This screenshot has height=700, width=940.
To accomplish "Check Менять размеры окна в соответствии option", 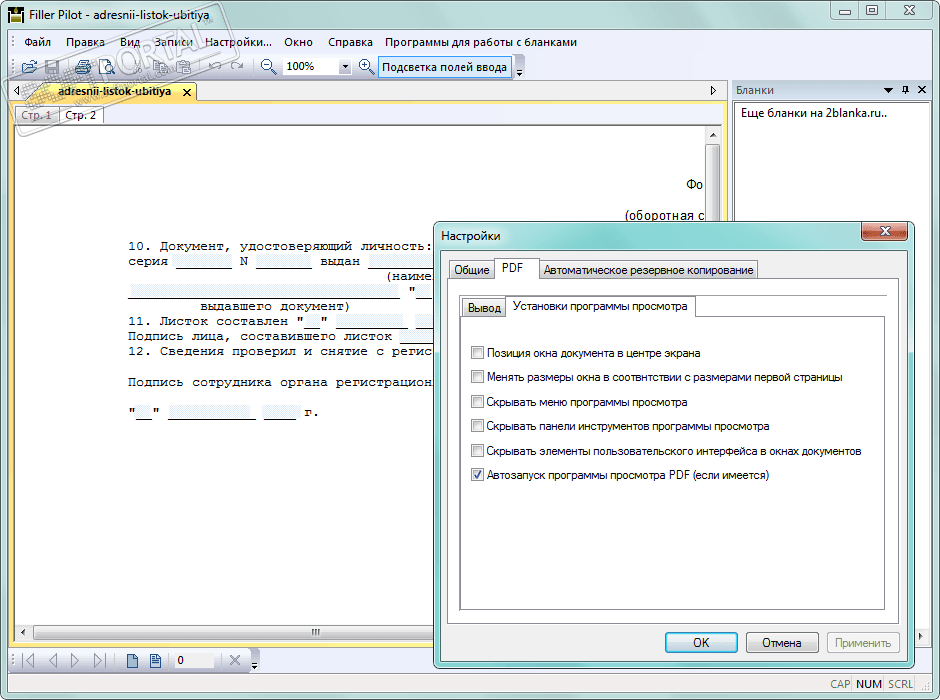I will click(477, 377).
